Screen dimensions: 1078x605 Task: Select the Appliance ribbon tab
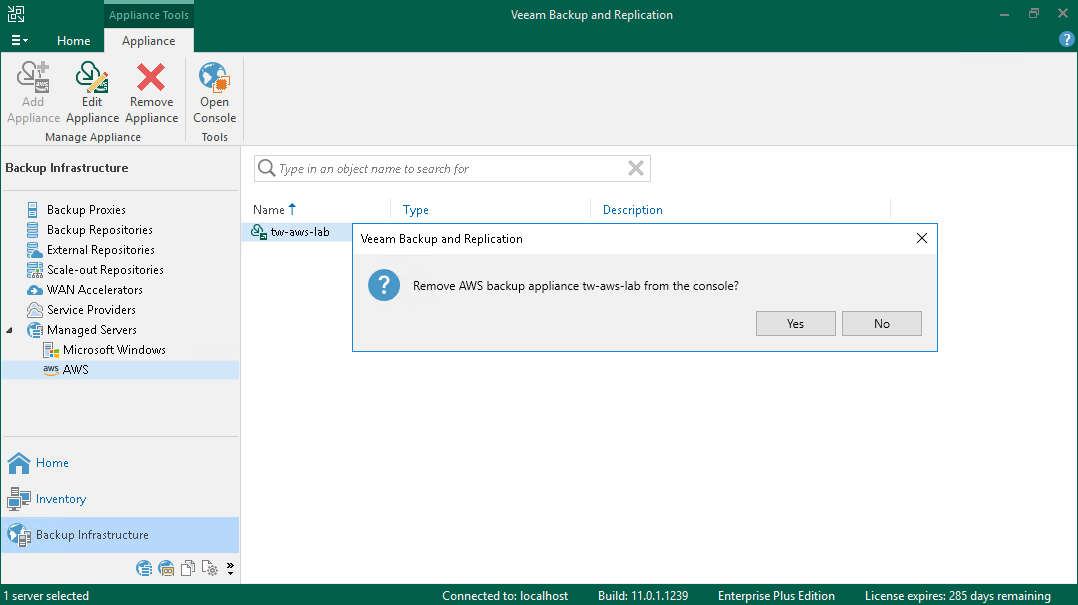point(148,41)
